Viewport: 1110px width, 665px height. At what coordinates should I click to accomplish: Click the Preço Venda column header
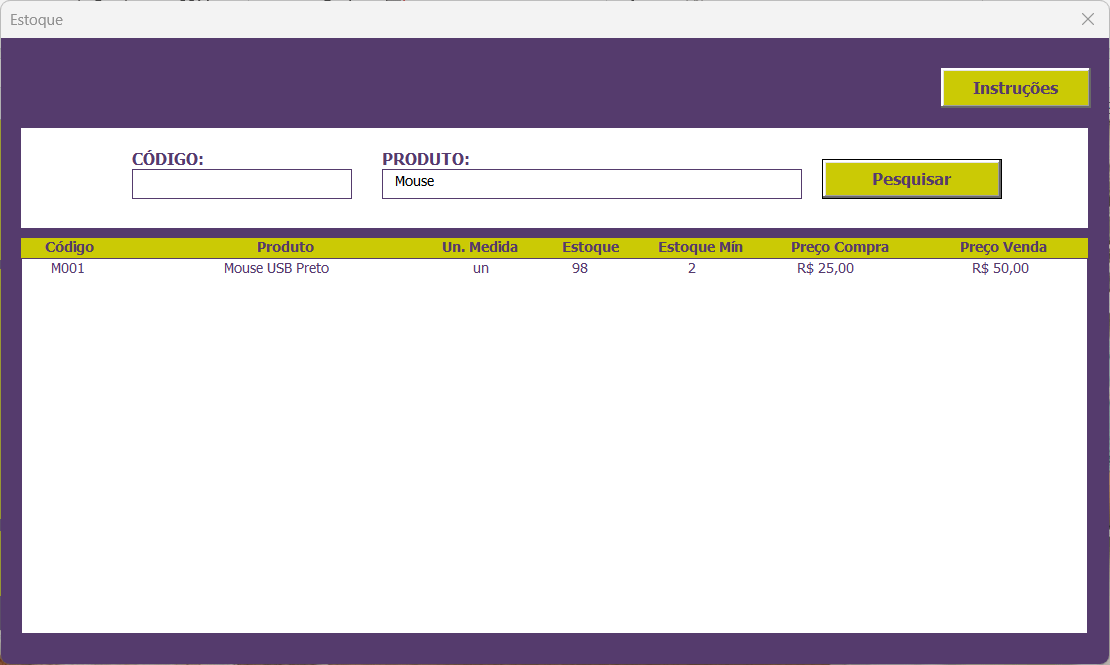point(1003,247)
